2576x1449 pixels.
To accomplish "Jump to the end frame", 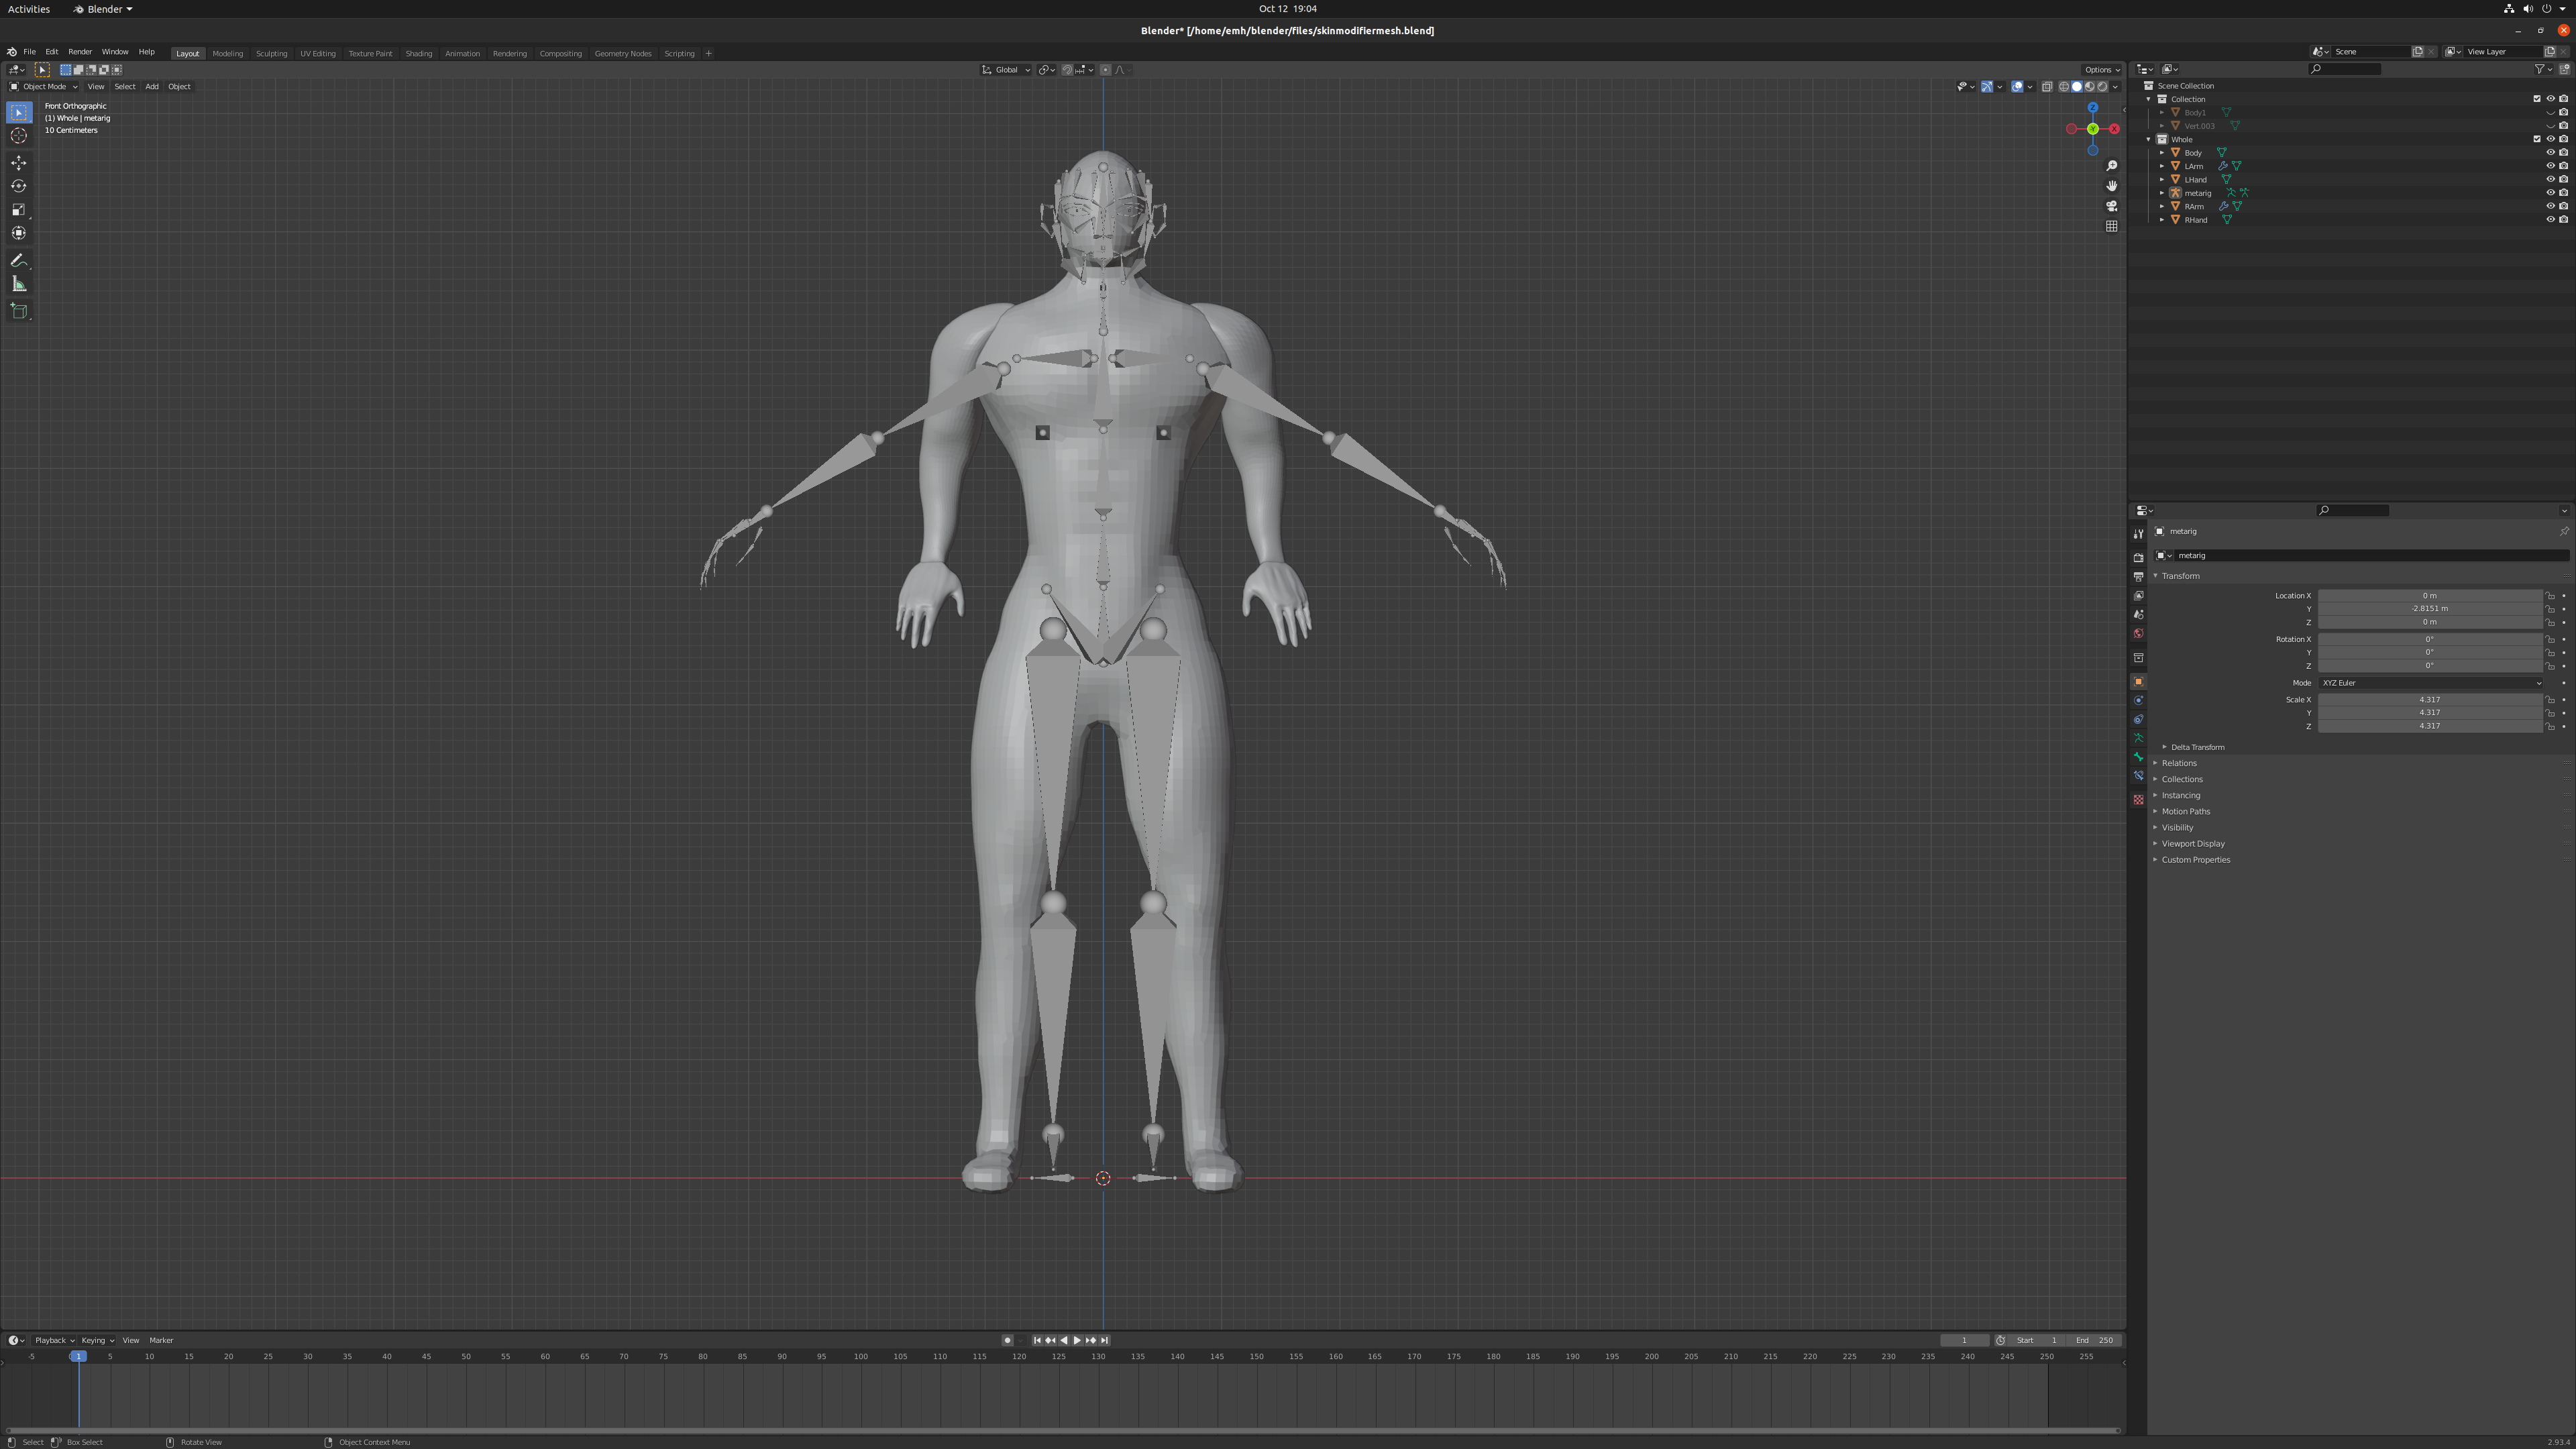I will (x=1104, y=1340).
